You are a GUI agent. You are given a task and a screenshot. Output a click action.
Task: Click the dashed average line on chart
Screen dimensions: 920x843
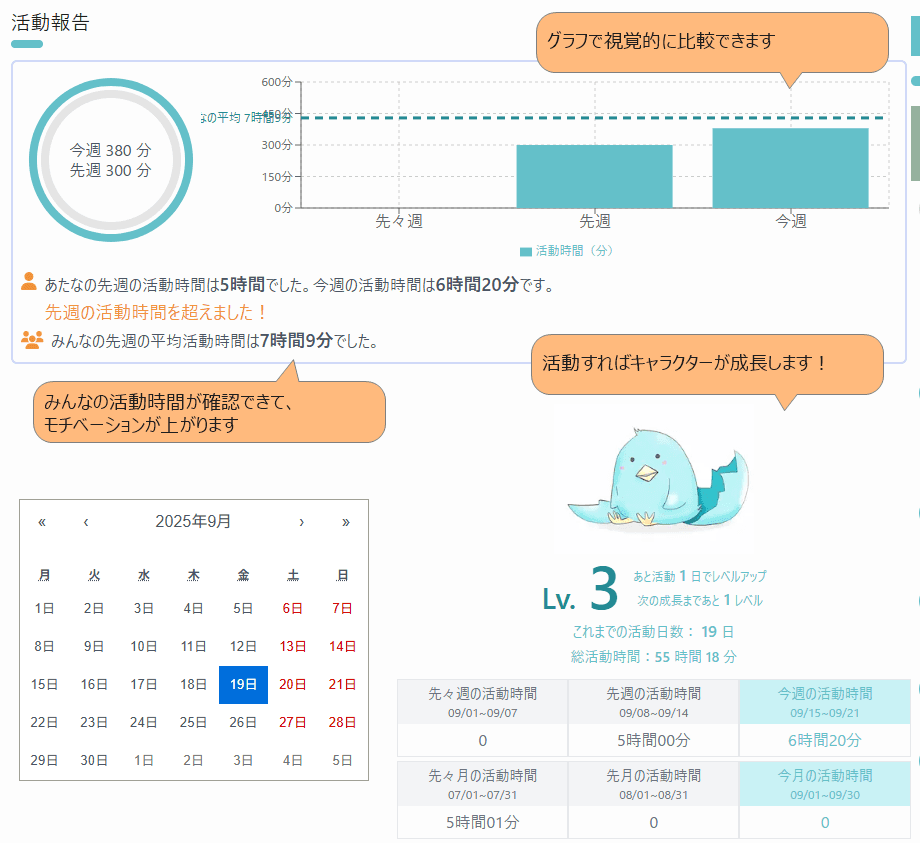click(x=450, y=117)
